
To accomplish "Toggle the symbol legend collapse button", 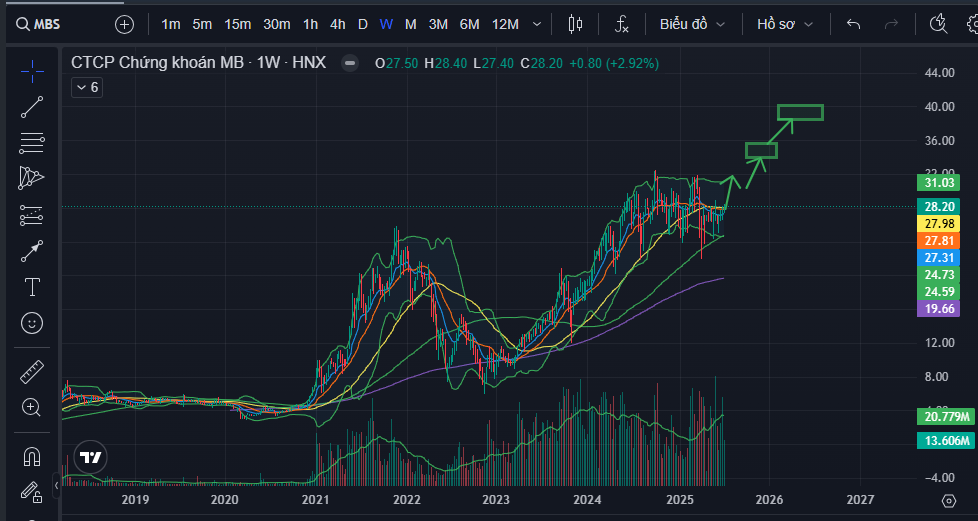I will 349,63.
